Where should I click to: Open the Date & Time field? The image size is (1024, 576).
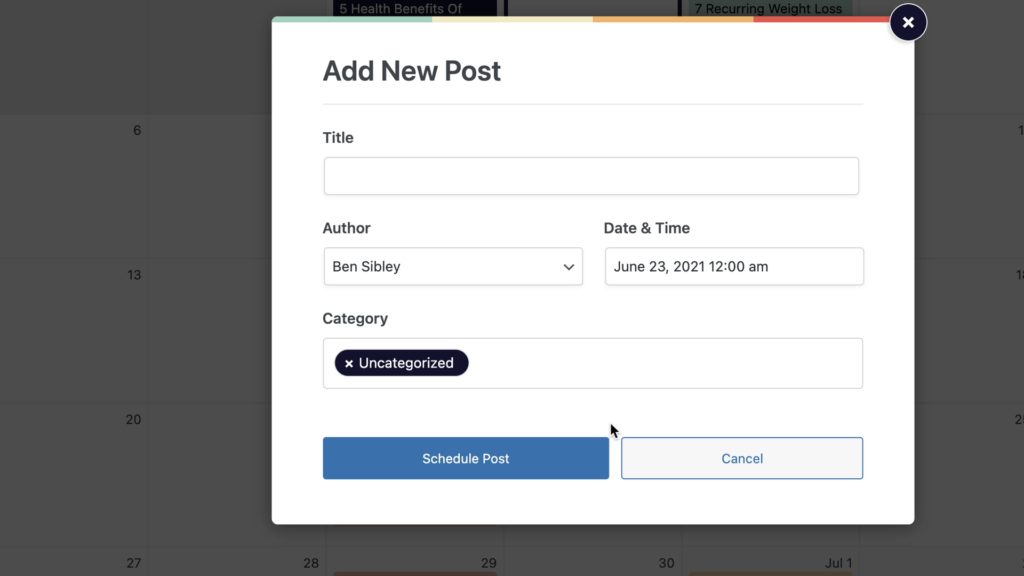click(734, 266)
